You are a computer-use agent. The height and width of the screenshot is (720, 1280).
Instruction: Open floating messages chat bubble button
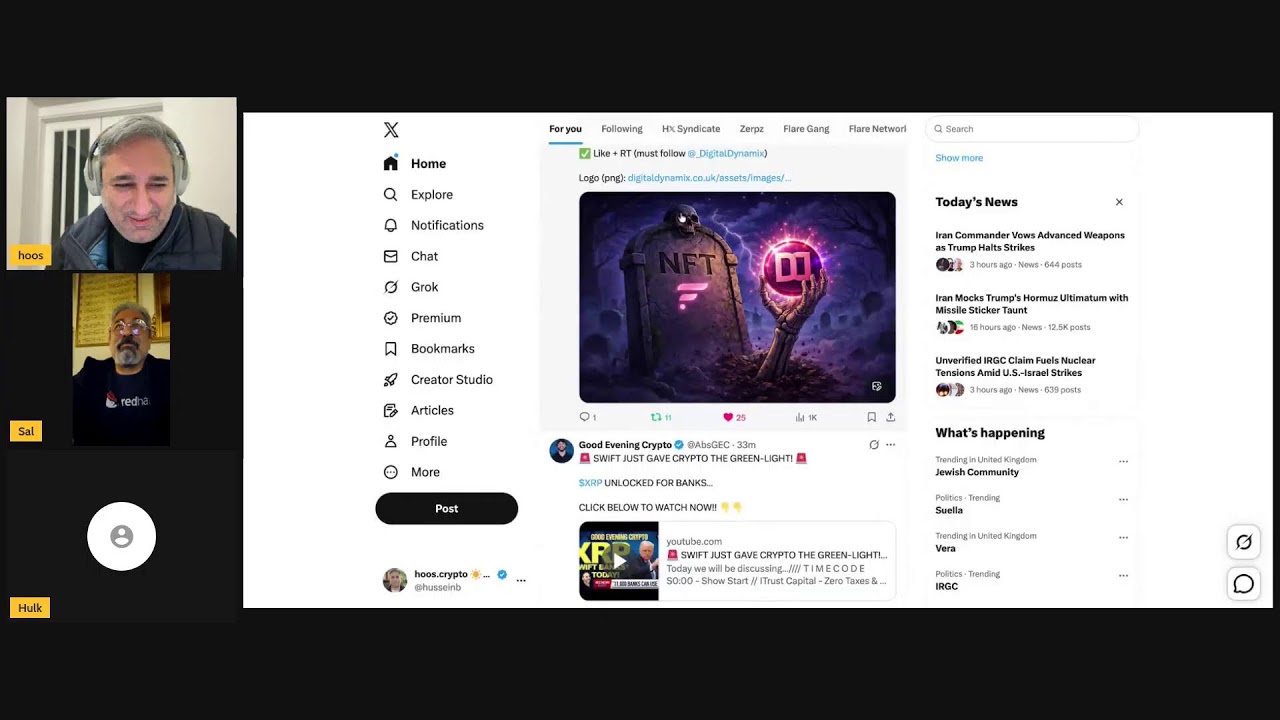coord(1244,584)
